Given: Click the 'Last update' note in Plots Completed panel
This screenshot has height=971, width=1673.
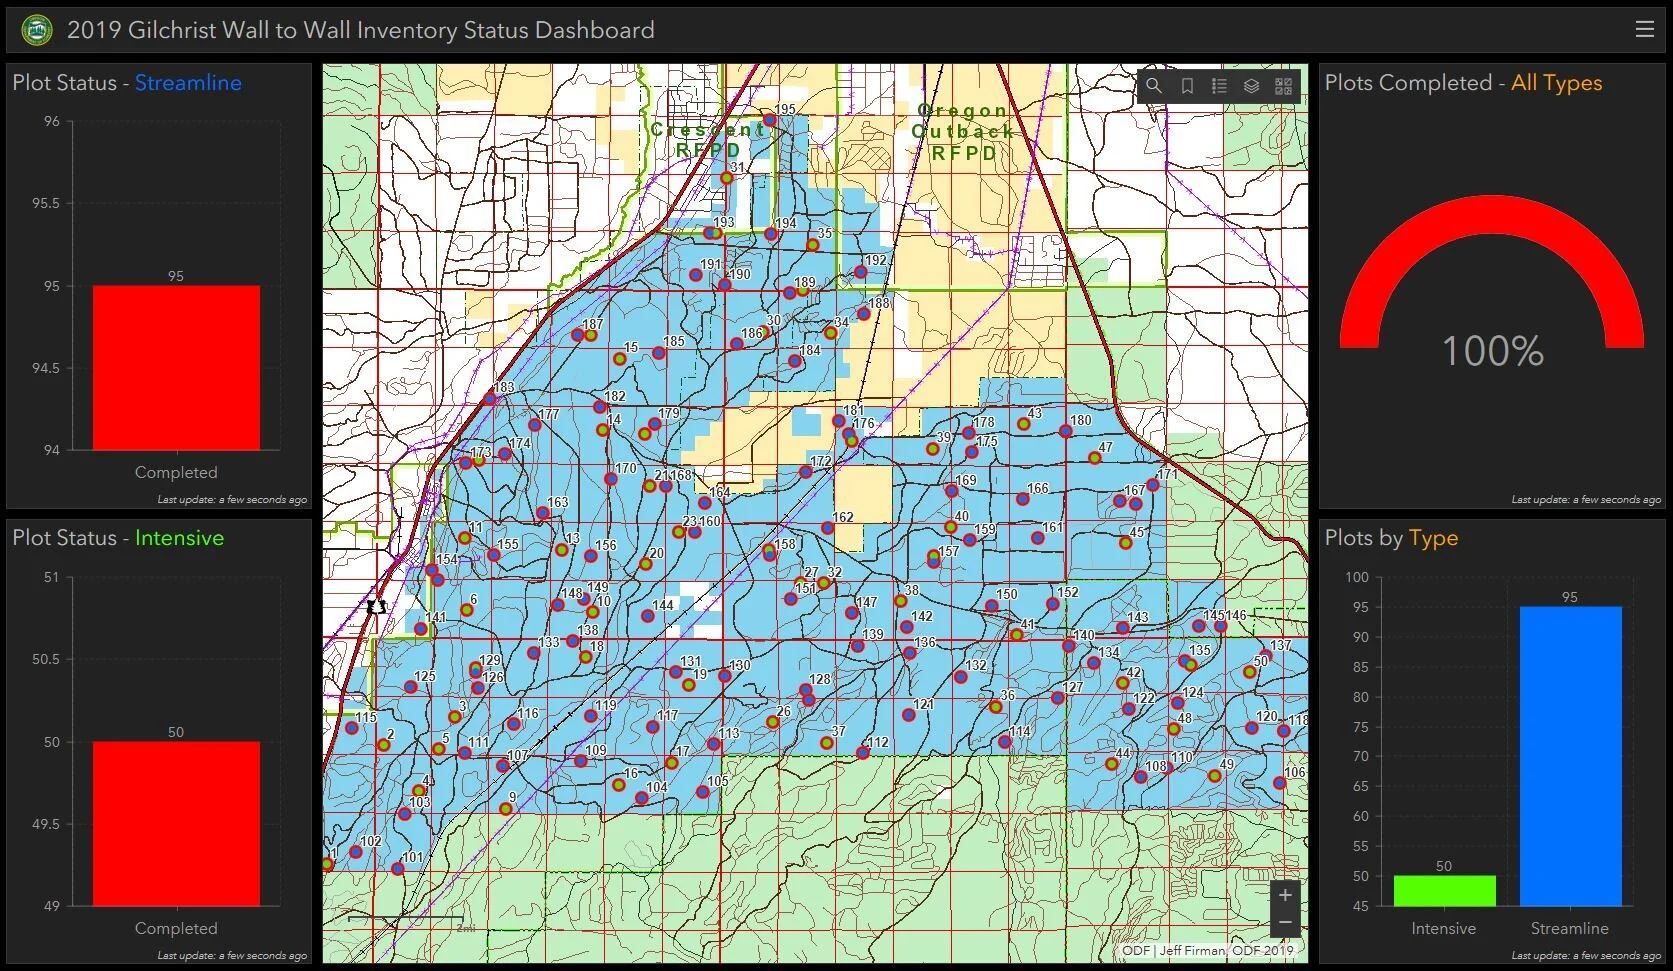Looking at the screenshot, I should pyautogui.click(x=1586, y=499).
